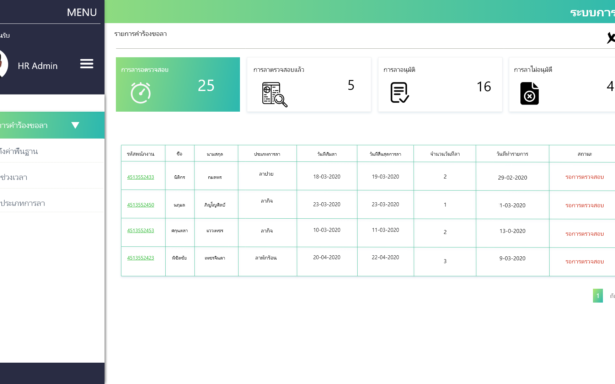Image resolution: width=615 pixels, height=384 pixels.
Task: Click the HR Admin user name
Action: [38, 66]
